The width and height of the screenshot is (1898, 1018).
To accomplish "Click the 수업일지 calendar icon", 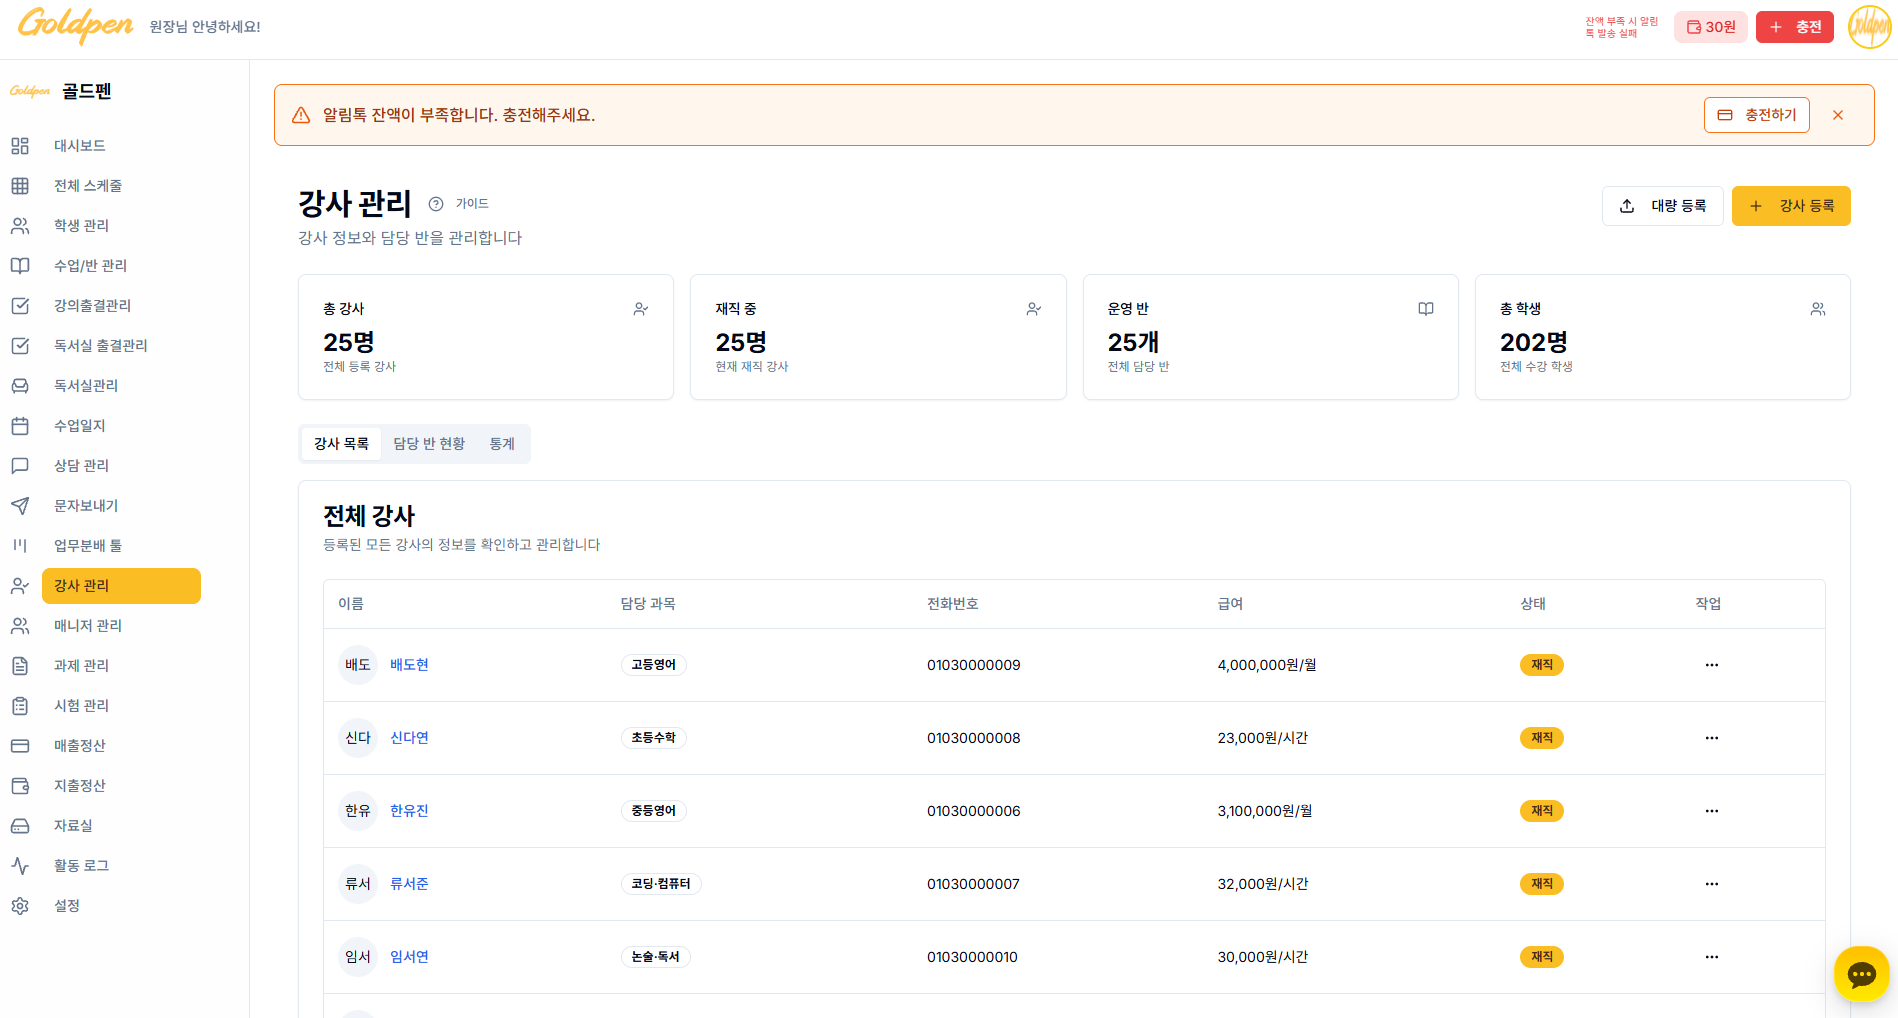I will (20, 426).
